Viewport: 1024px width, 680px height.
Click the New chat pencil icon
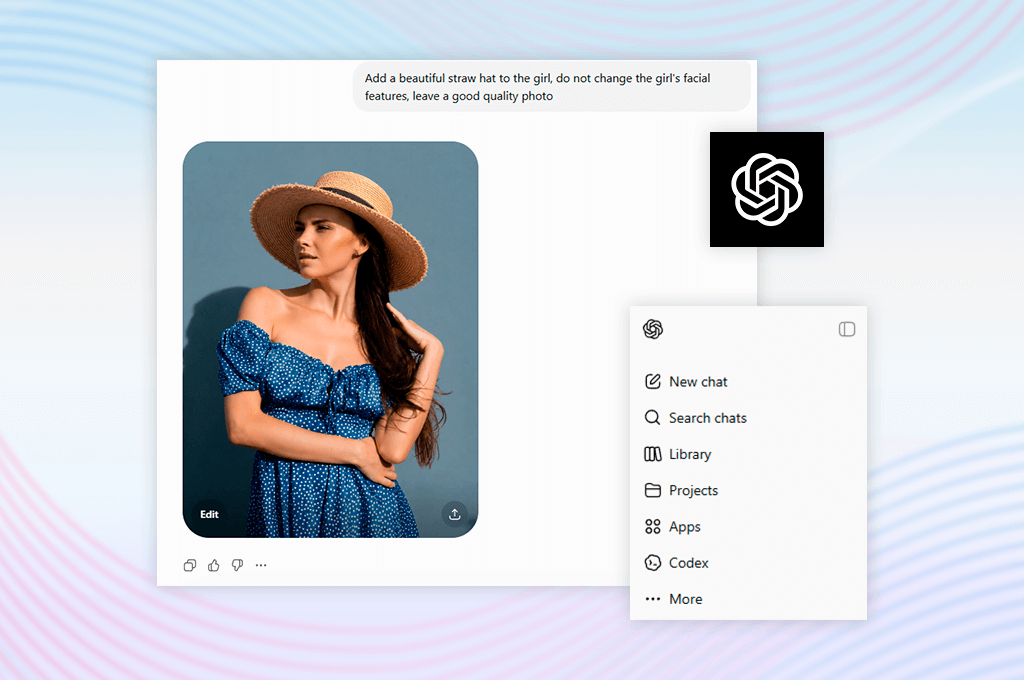point(652,381)
